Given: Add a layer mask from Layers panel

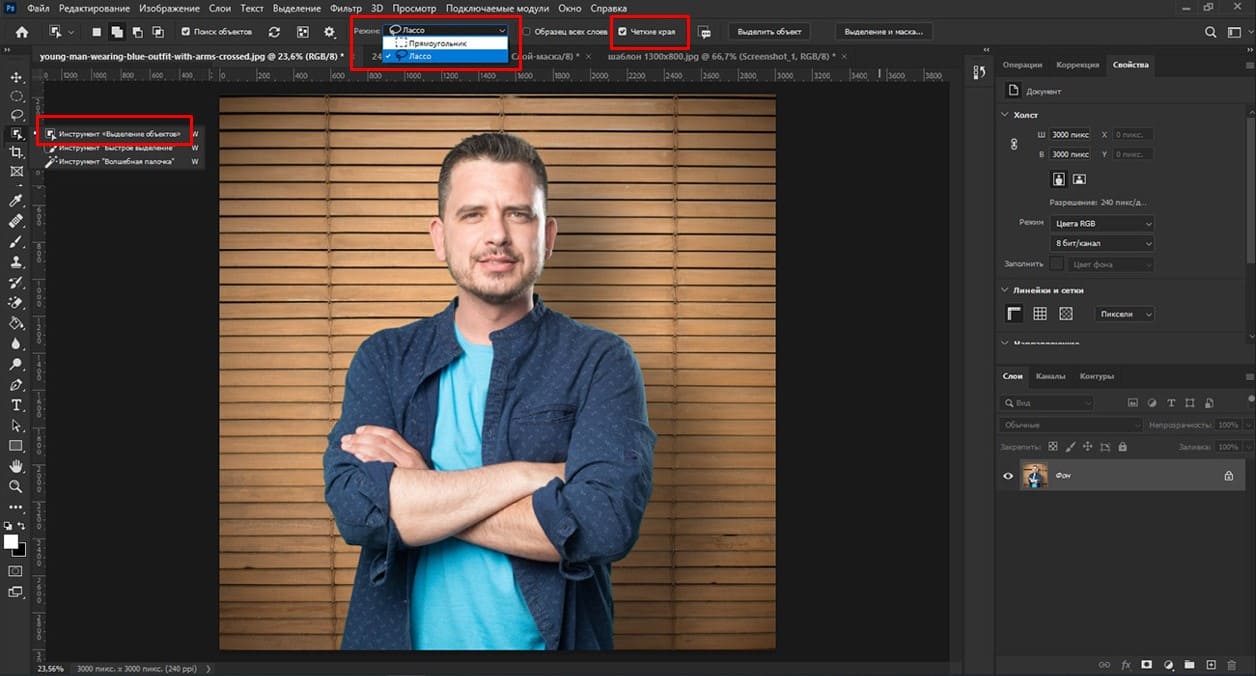Looking at the screenshot, I should point(1146,664).
